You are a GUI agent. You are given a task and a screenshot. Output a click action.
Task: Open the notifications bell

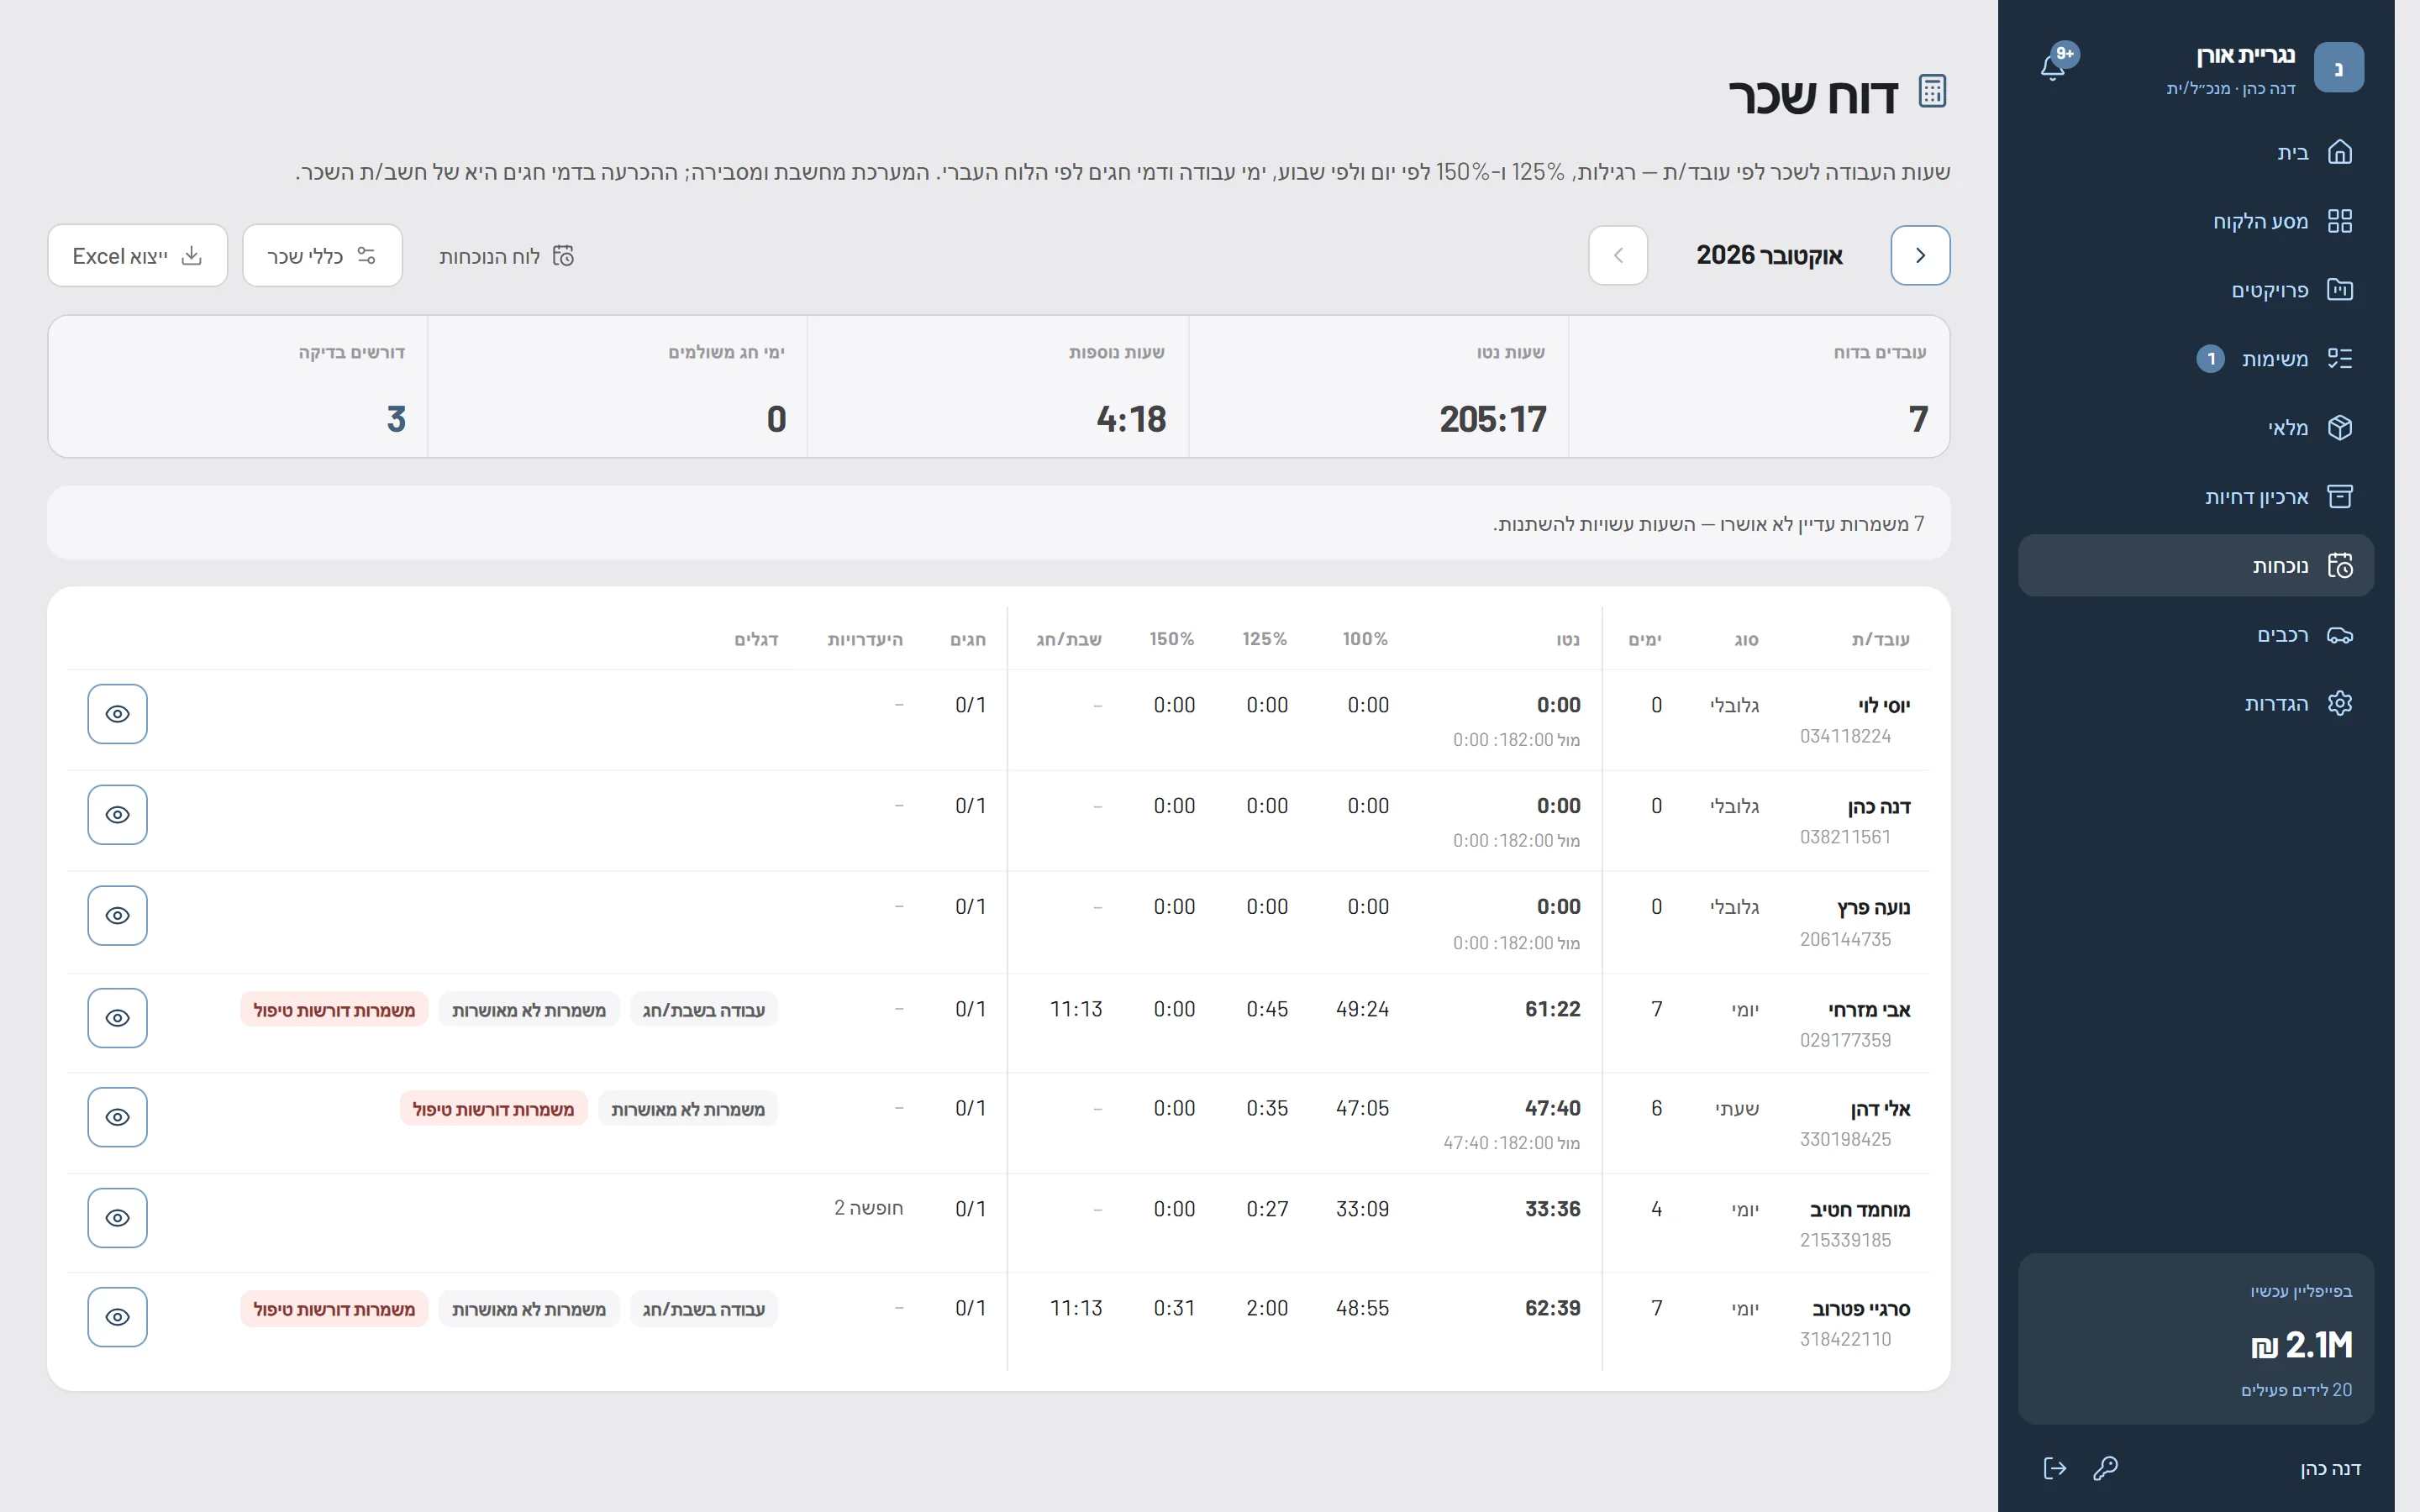point(2052,67)
